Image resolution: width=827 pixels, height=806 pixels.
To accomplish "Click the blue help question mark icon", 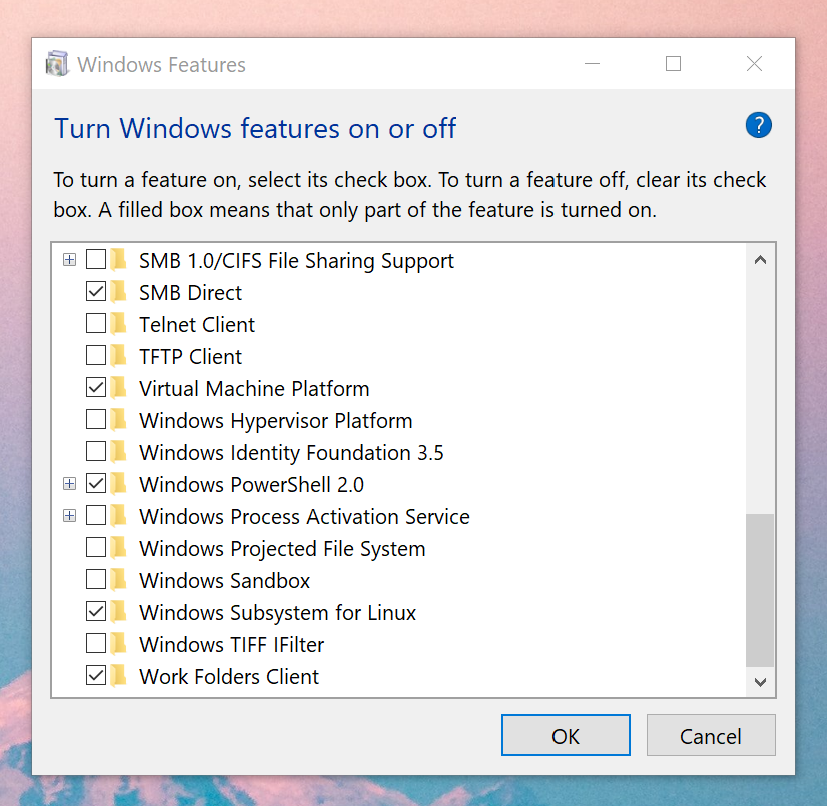I will [758, 126].
